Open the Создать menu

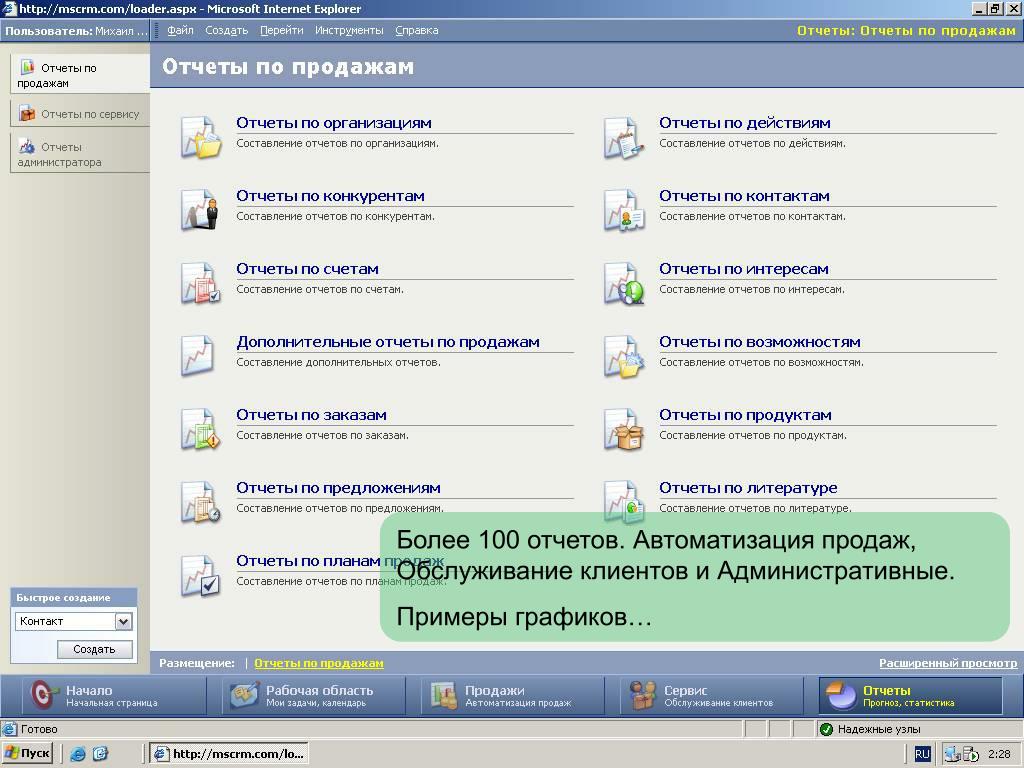(x=227, y=30)
